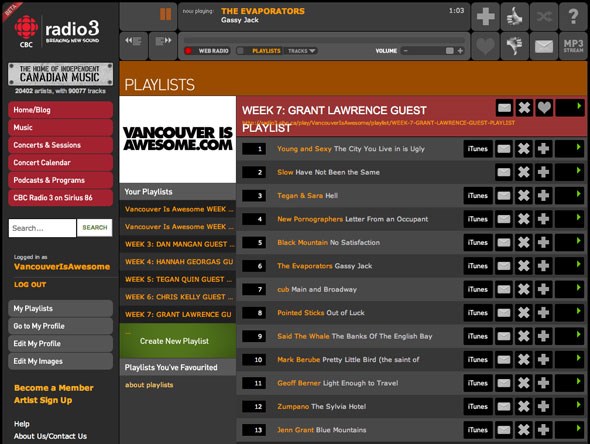Remove Pointed Sticks Out of Luck track
This screenshot has width=590, height=444.
pyautogui.click(x=524, y=313)
